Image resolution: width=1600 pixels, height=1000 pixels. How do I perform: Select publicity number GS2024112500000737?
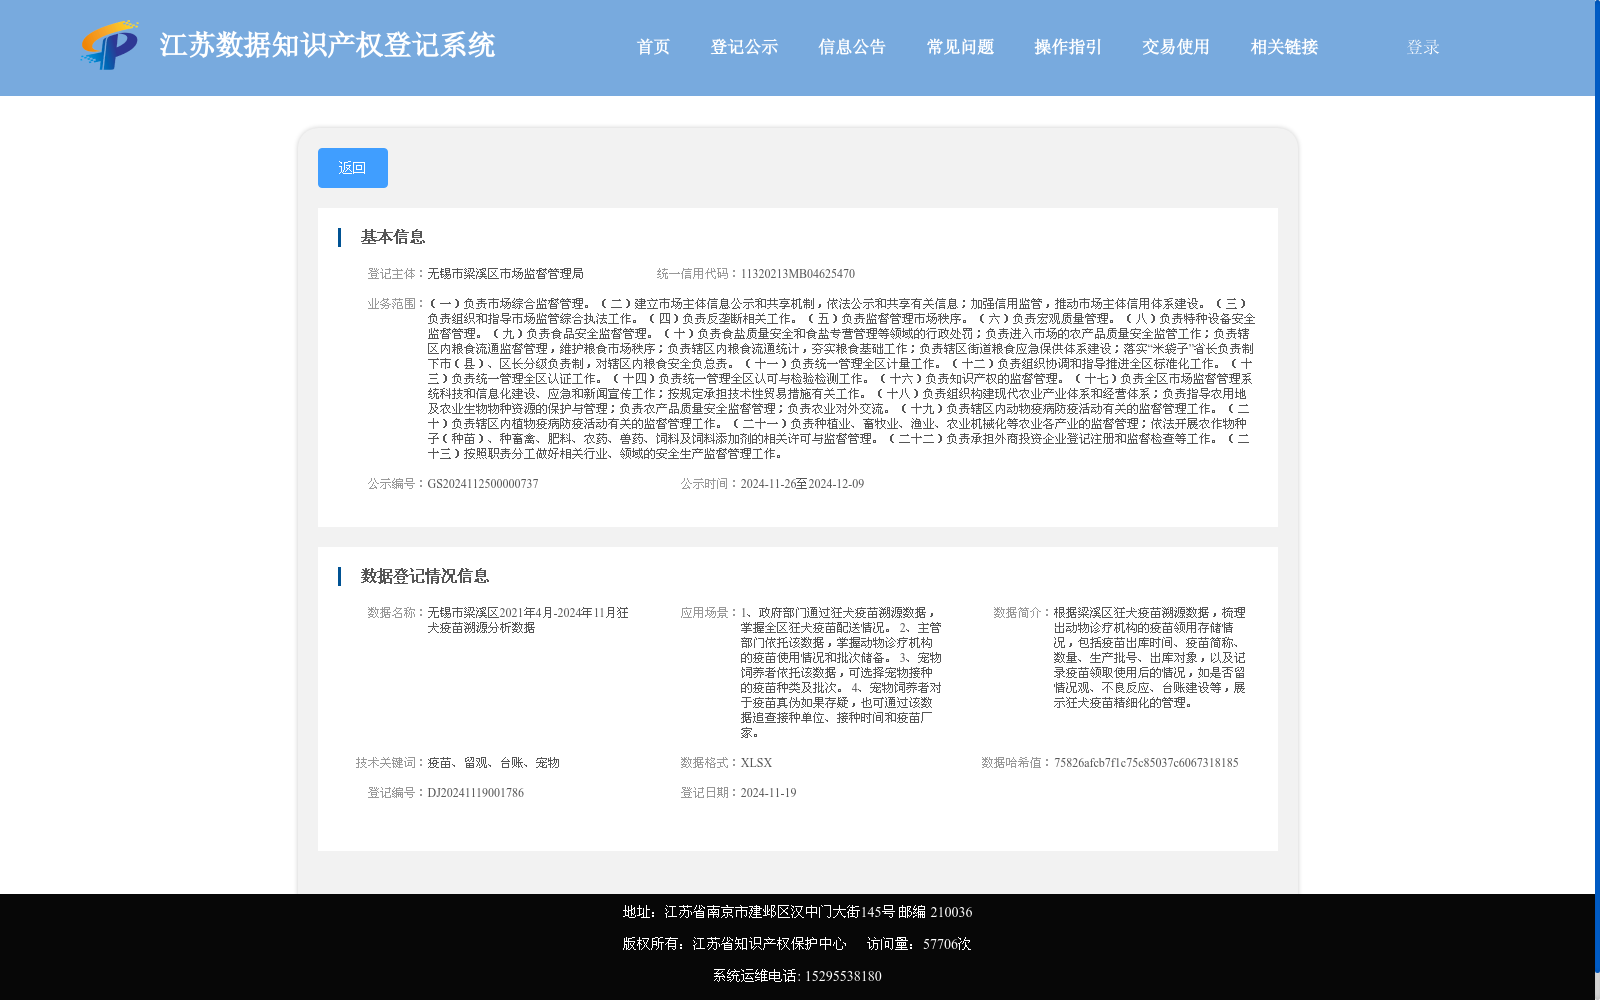point(483,484)
